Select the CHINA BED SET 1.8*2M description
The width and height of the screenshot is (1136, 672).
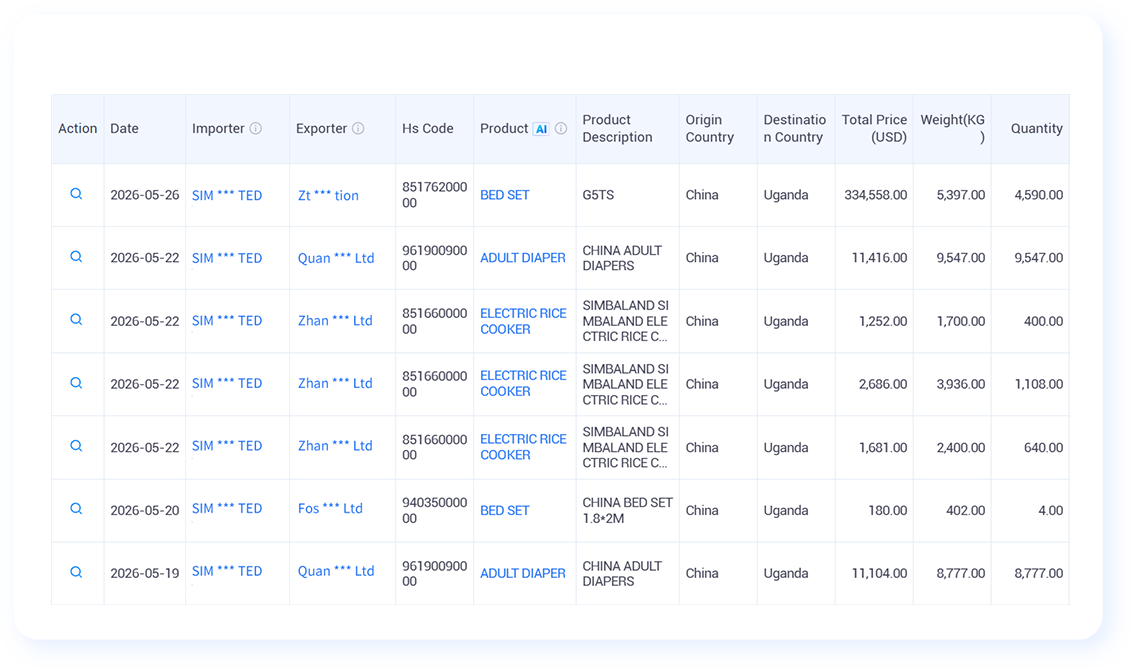[x=627, y=511]
